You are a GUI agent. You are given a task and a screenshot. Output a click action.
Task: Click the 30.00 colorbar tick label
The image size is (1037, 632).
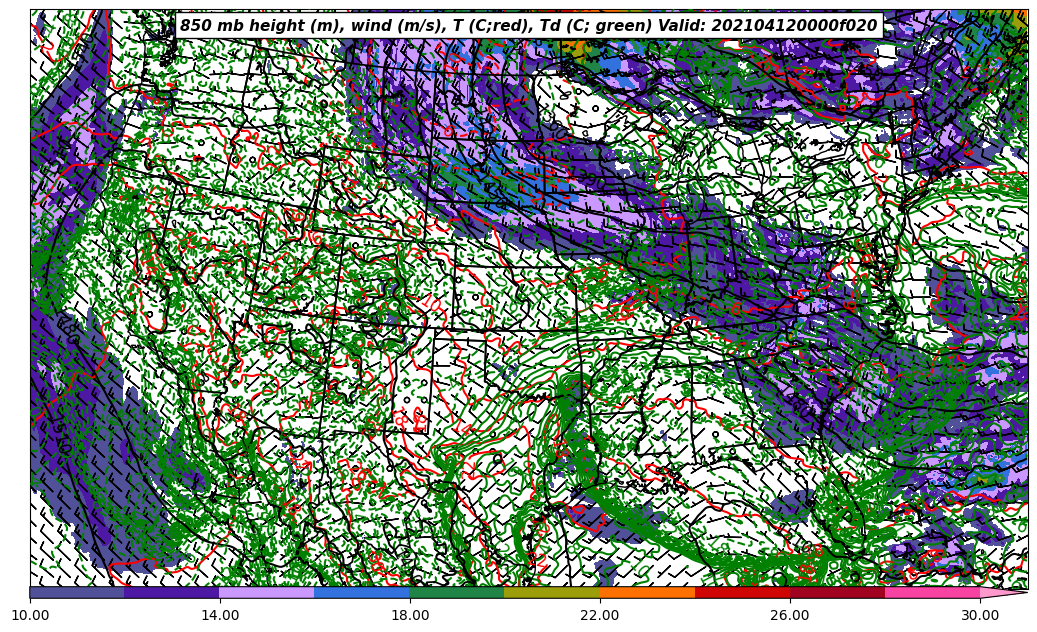pyautogui.click(x=980, y=616)
